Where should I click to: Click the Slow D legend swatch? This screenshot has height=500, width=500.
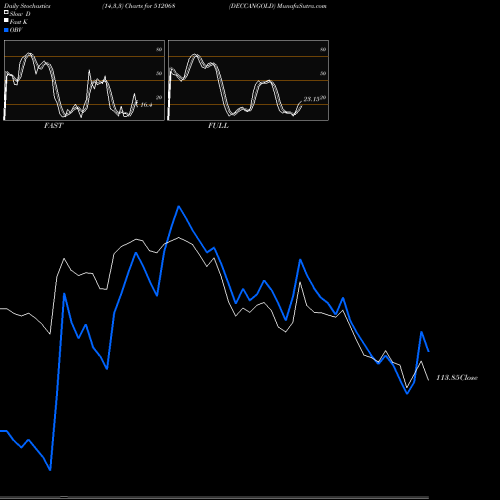coord(6,12)
